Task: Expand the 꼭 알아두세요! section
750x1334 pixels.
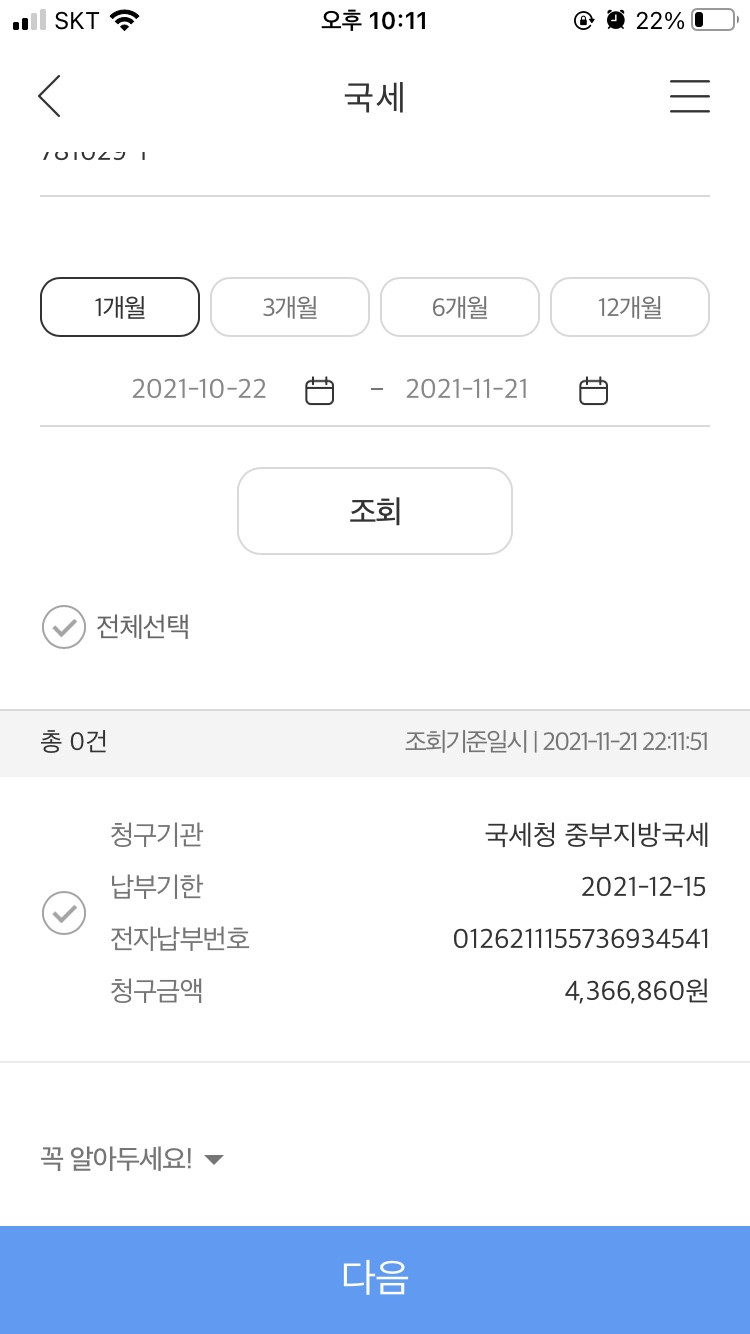Action: [132, 1159]
